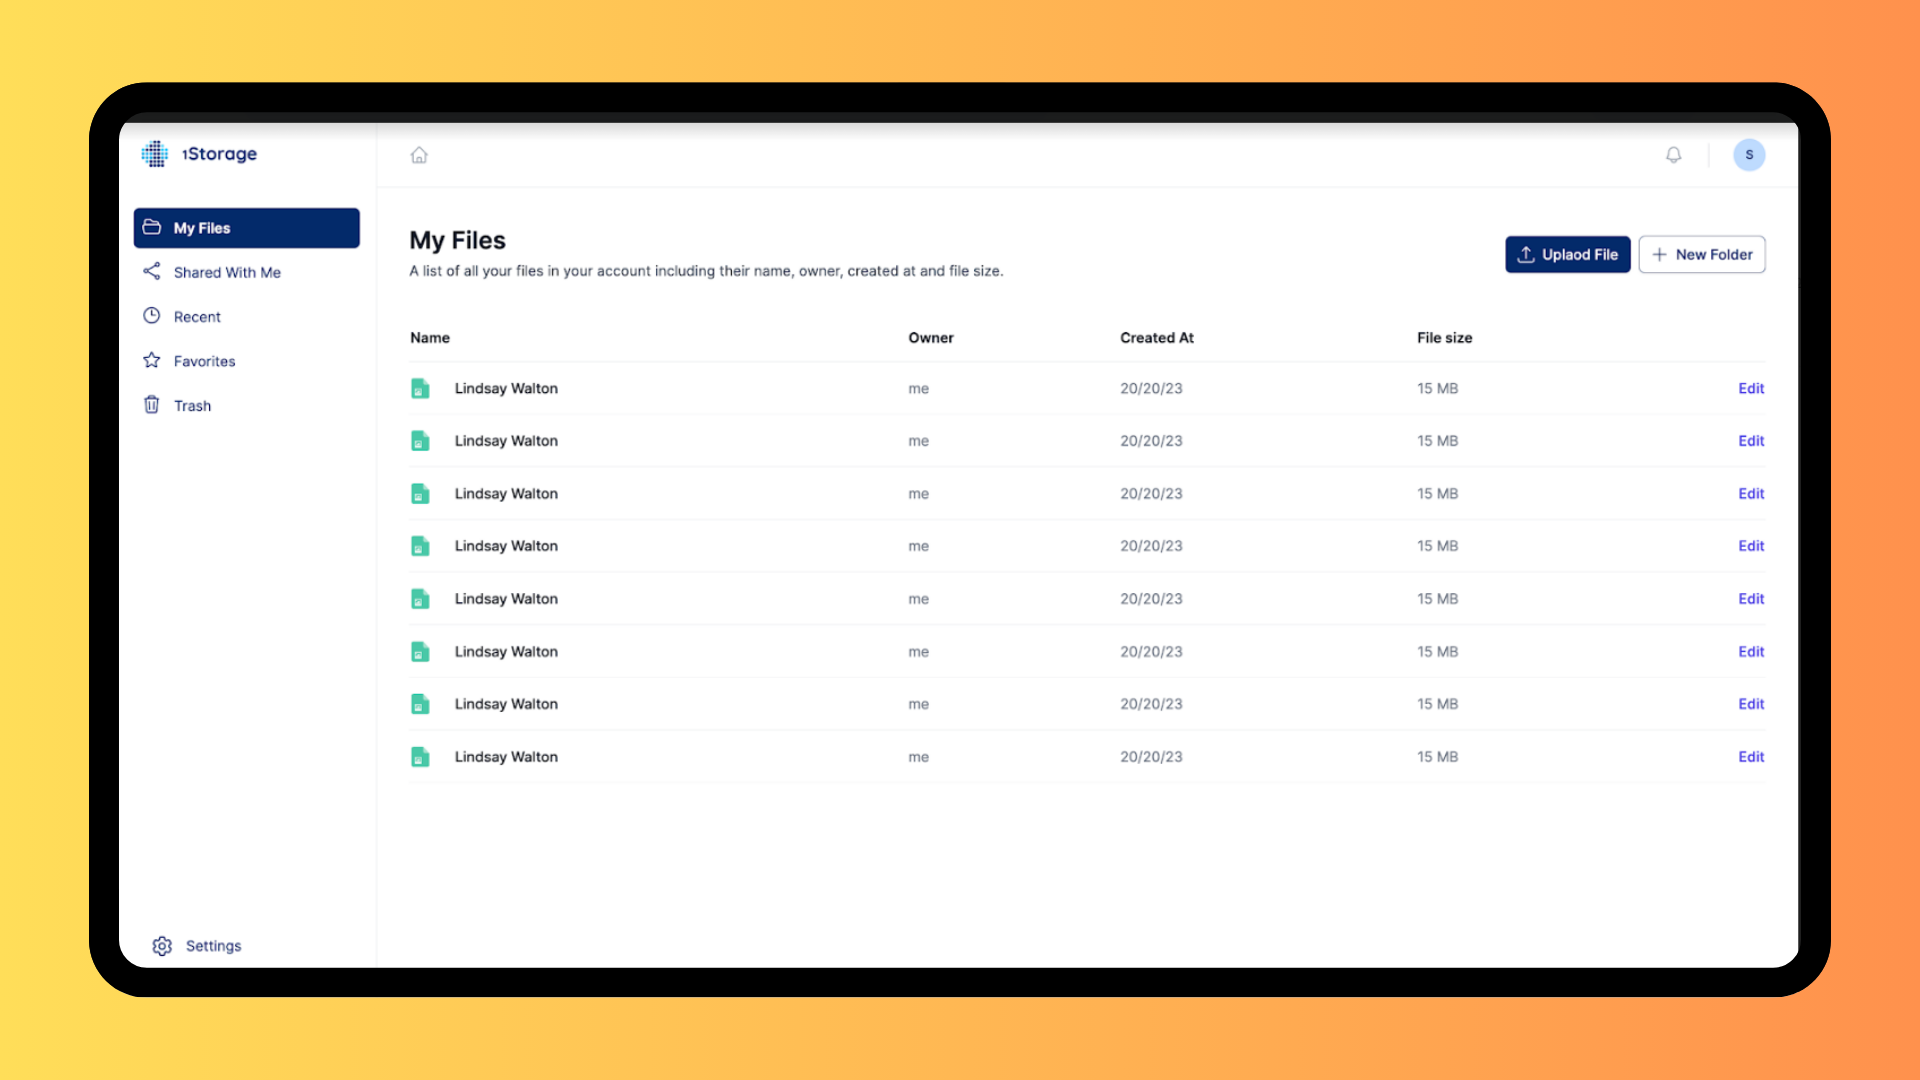Edit the fifth Lindsay Walton file

(x=1751, y=599)
